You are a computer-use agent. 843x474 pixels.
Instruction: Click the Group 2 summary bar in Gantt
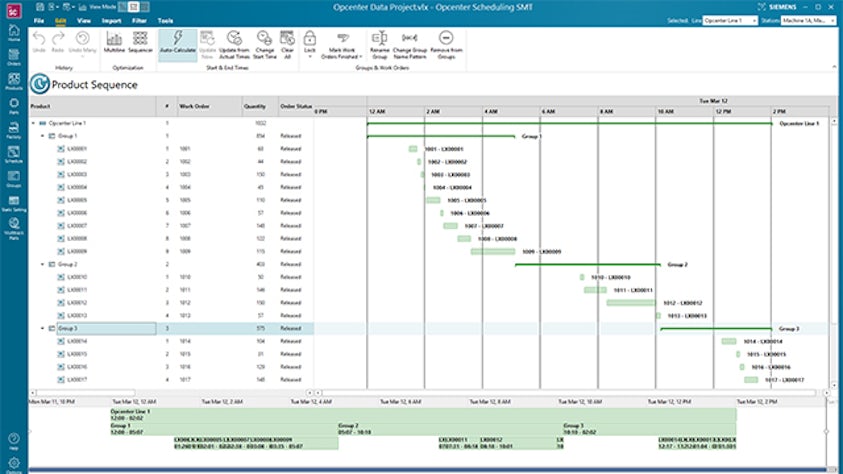pos(588,264)
